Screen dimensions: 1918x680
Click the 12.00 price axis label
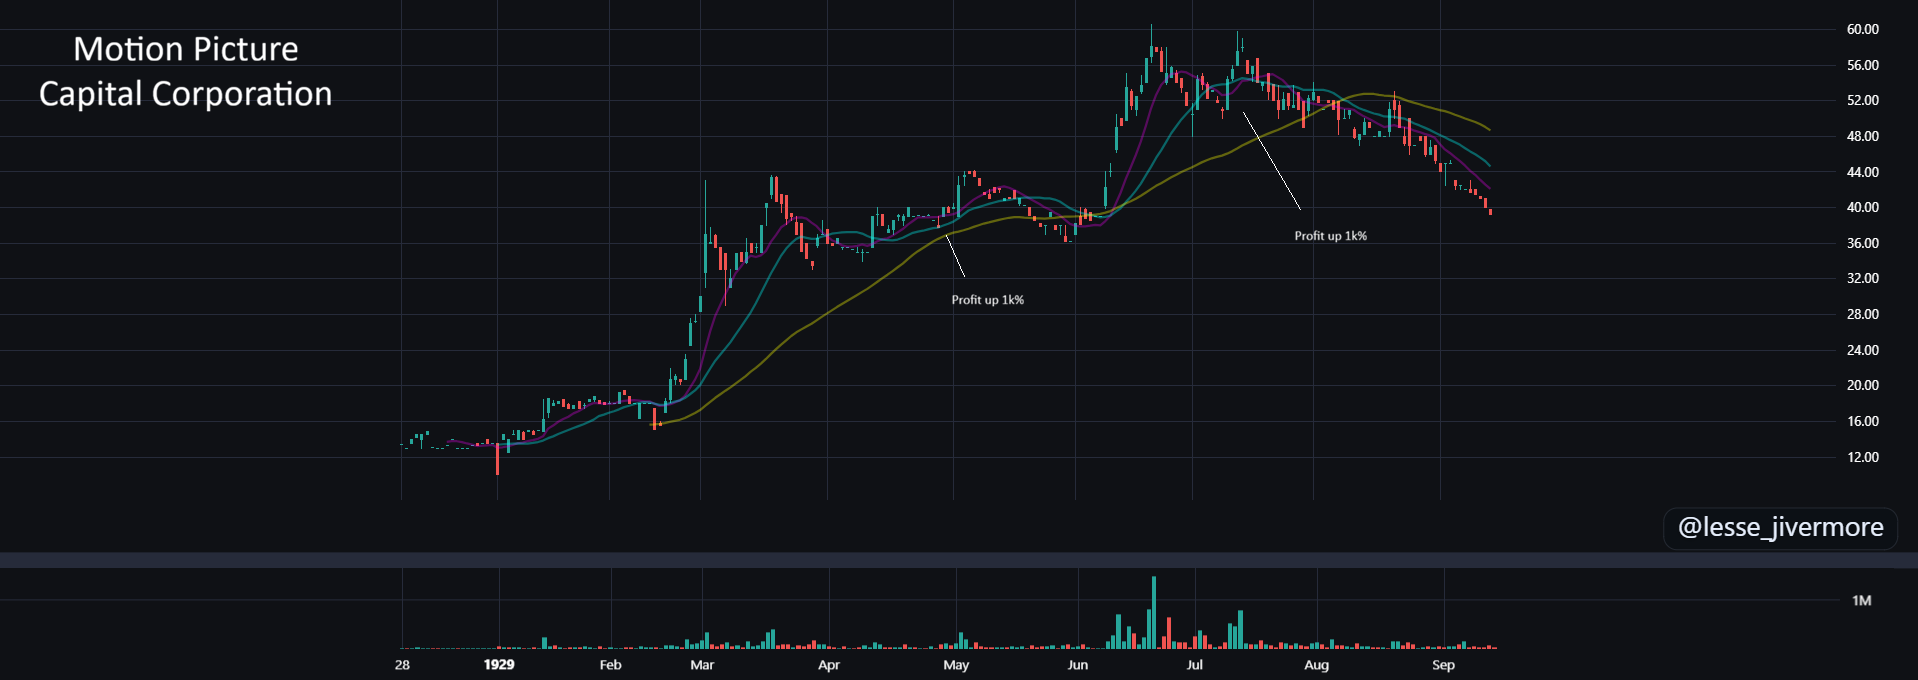coord(1862,457)
